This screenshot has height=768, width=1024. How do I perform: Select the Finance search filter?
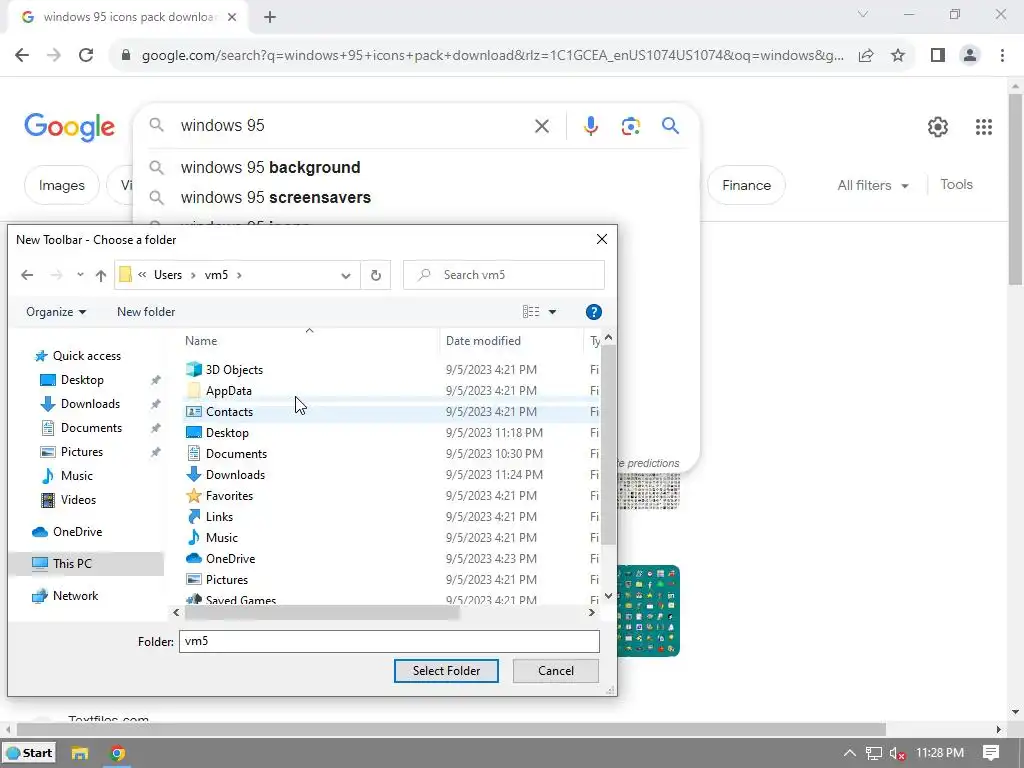click(x=746, y=185)
